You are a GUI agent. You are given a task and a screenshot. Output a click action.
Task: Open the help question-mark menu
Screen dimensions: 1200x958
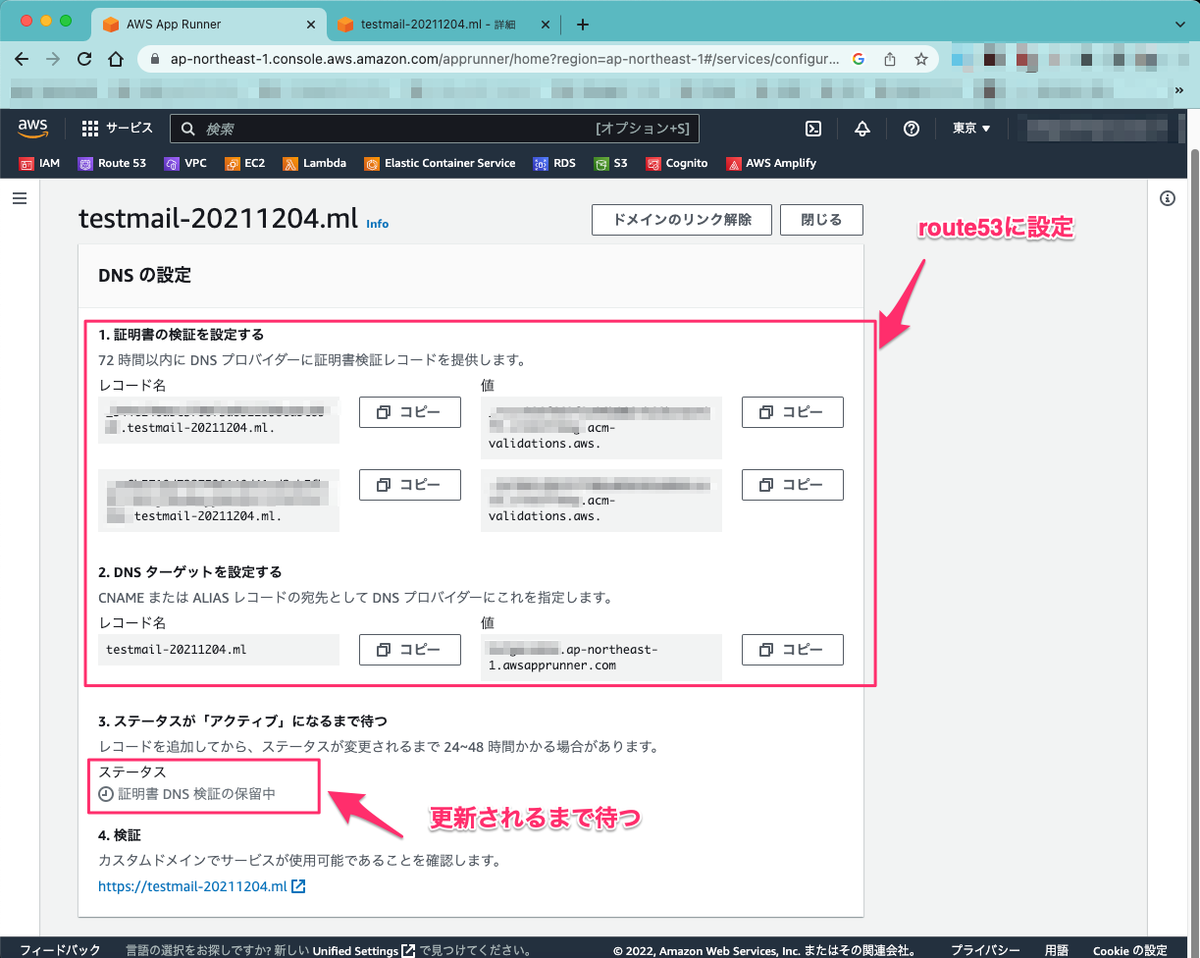[x=911, y=128]
